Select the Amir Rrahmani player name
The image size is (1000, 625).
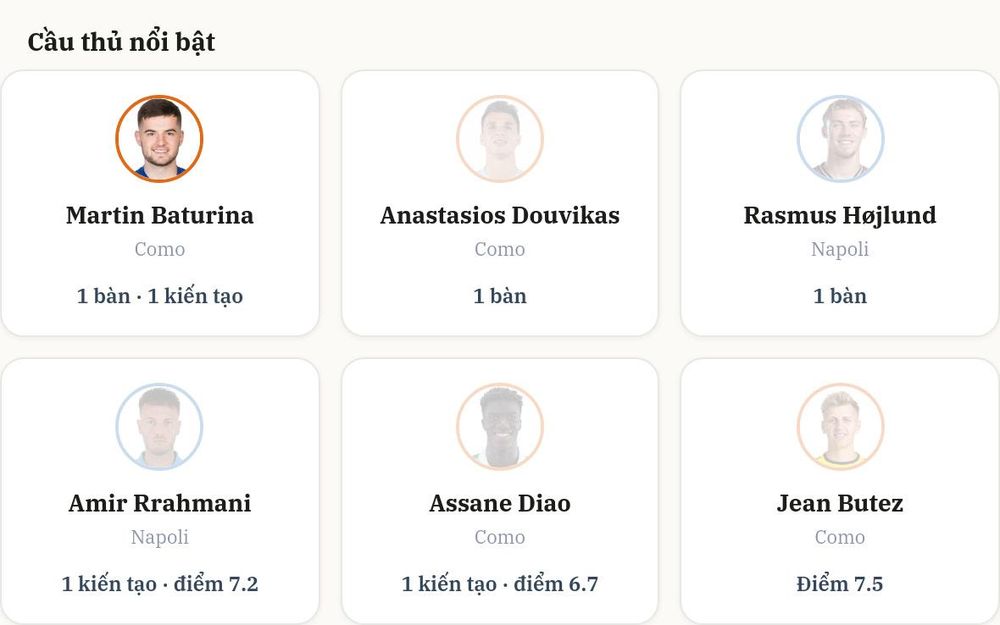(x=159, y=503)
